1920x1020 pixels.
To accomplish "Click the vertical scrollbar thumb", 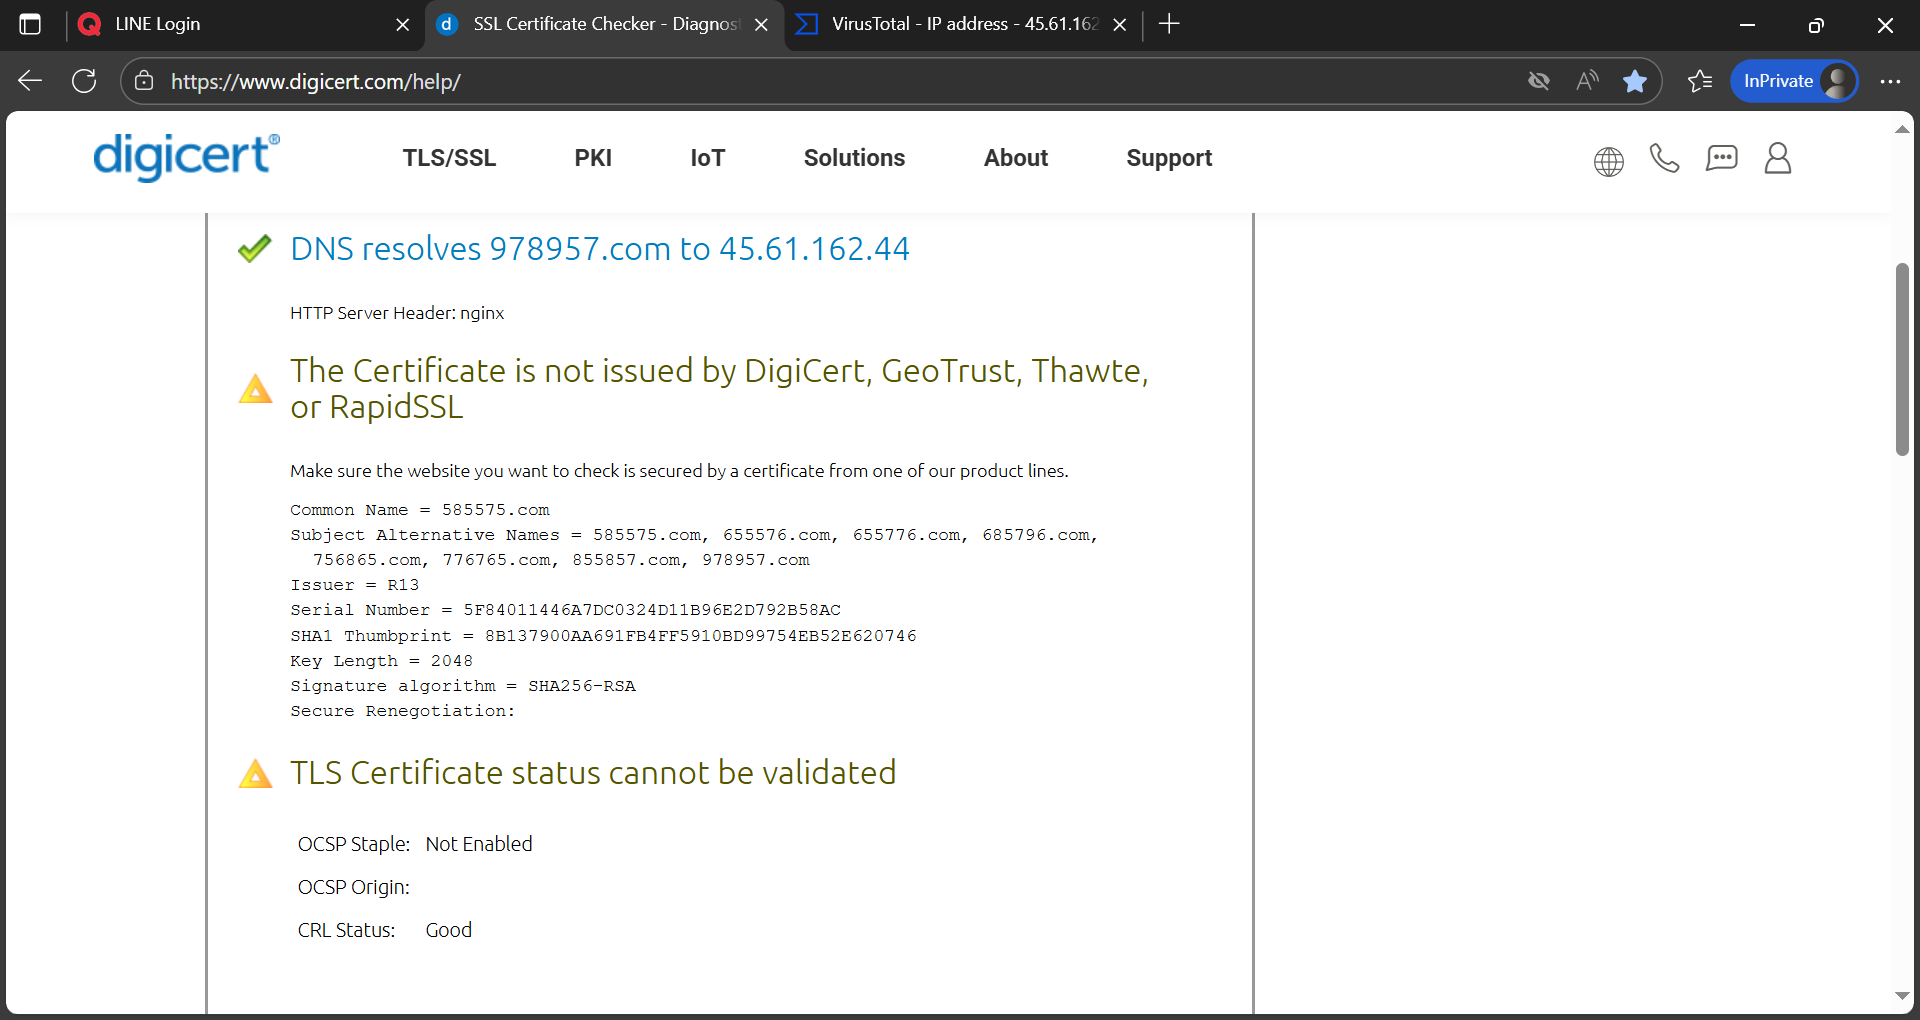I will pyautogui.click(x=1902, y=358).
